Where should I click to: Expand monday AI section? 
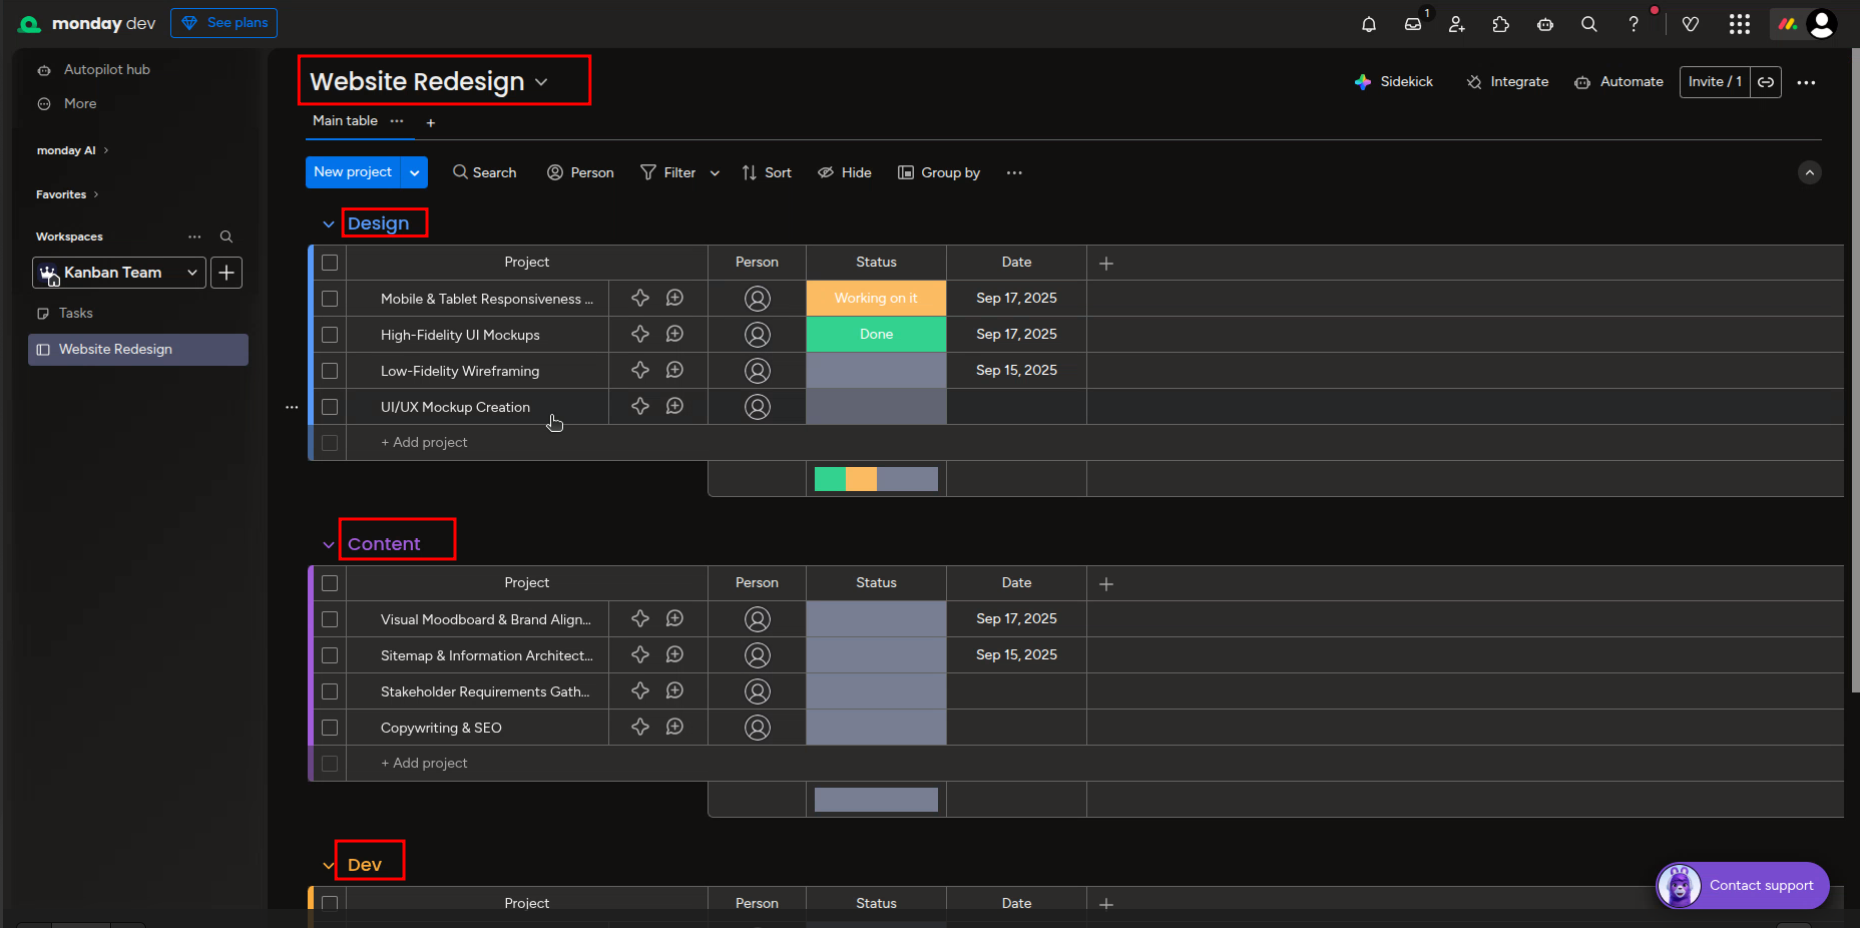tap(72, 151)
